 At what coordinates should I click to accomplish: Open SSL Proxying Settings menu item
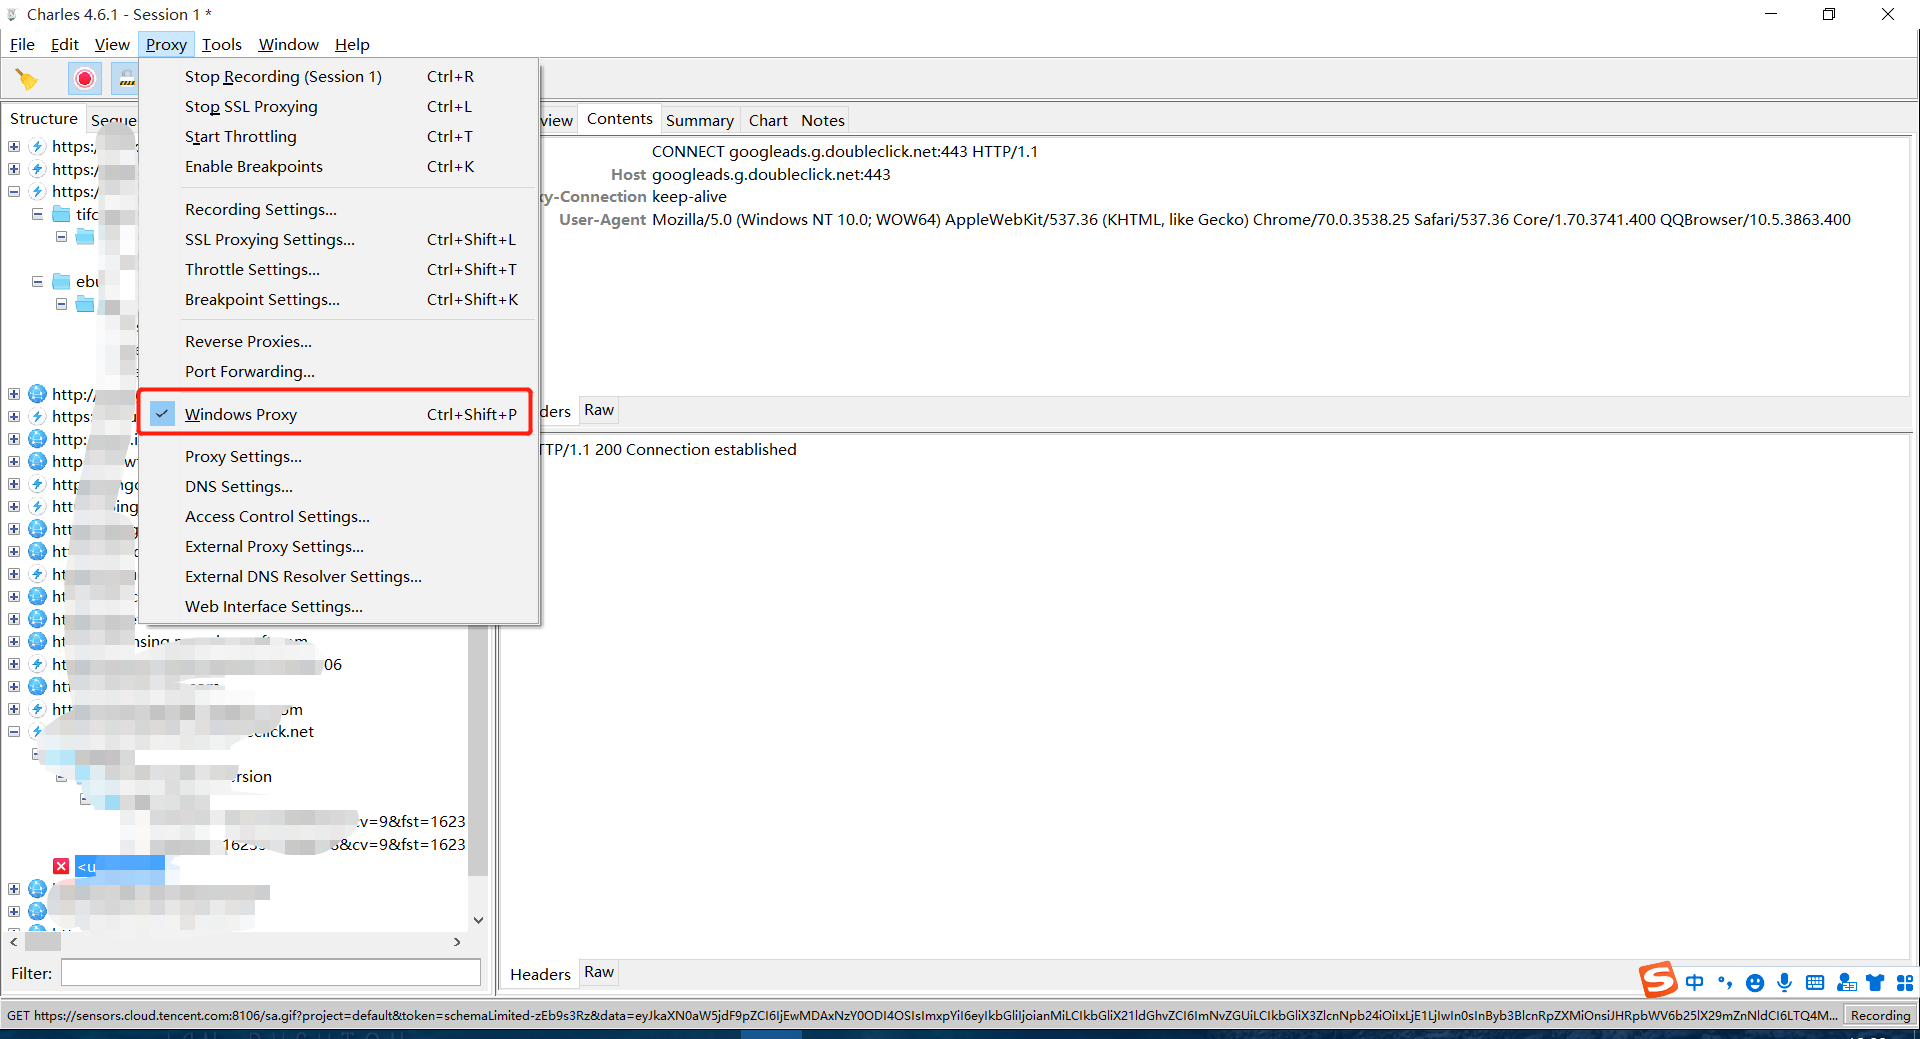[269, 240]
